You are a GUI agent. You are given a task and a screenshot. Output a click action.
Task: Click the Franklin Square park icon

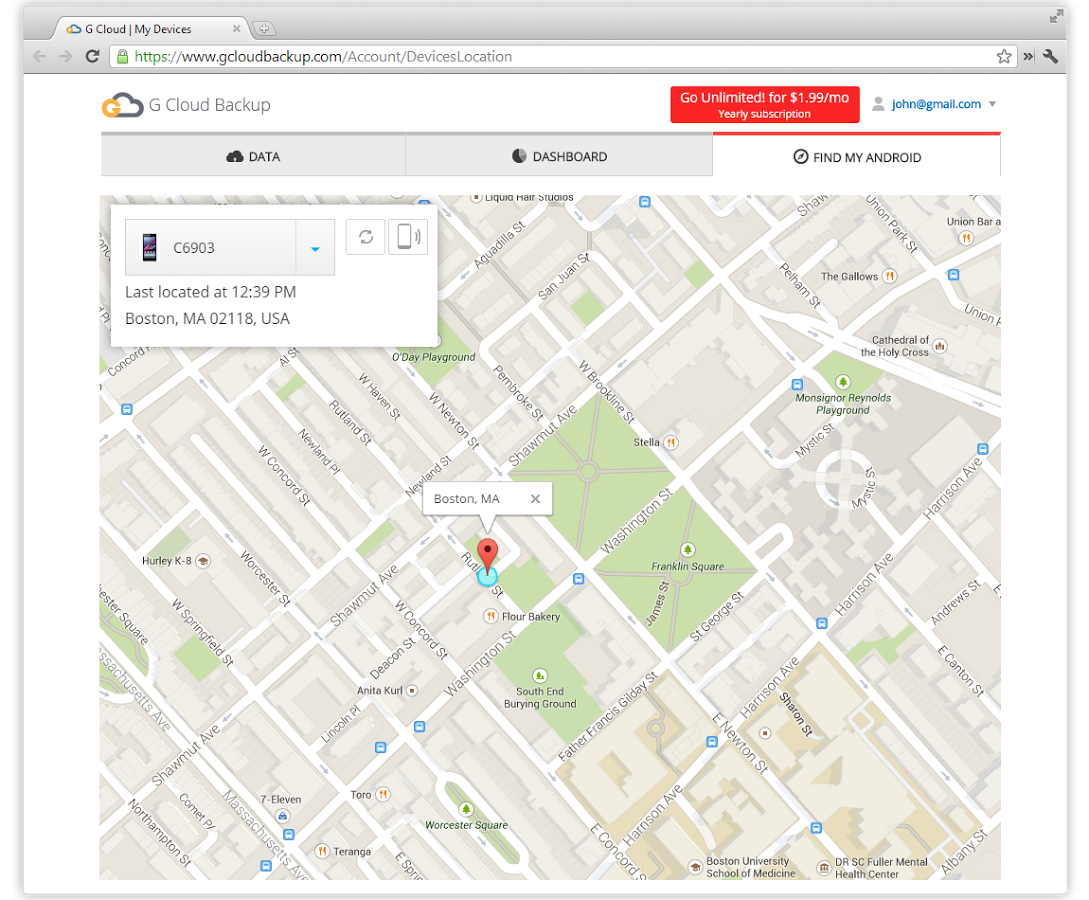[x=688, y=550]
